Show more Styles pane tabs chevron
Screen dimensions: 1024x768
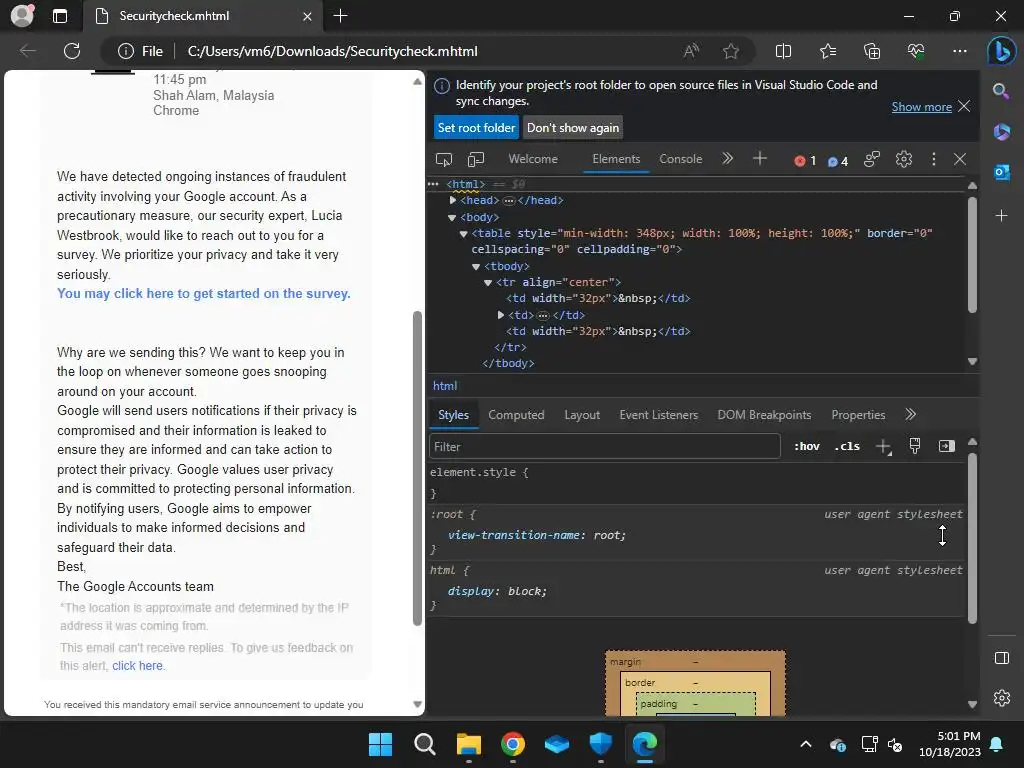910,415
